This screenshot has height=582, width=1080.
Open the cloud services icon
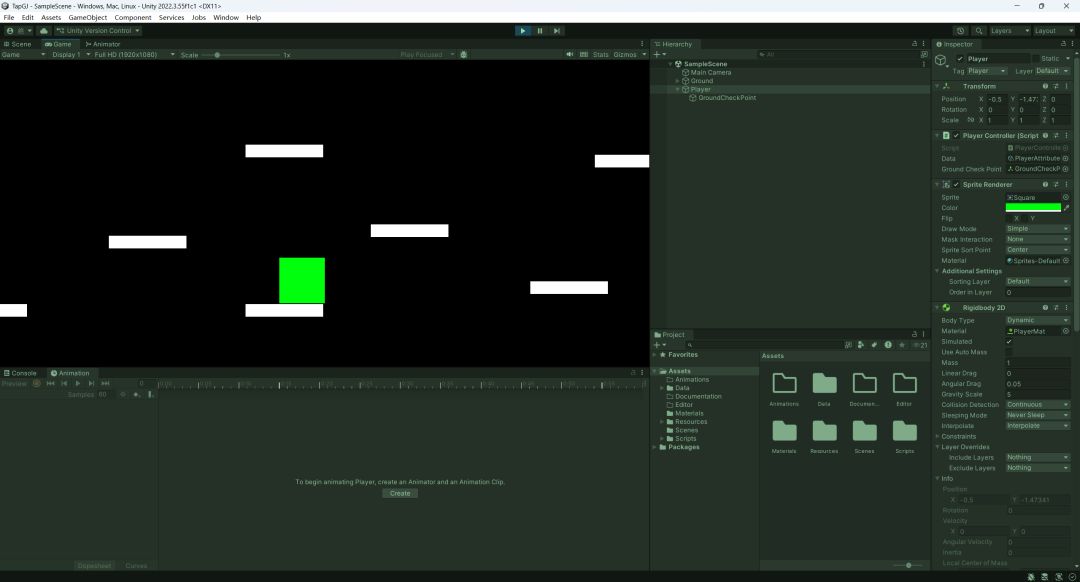click(44, 31)
